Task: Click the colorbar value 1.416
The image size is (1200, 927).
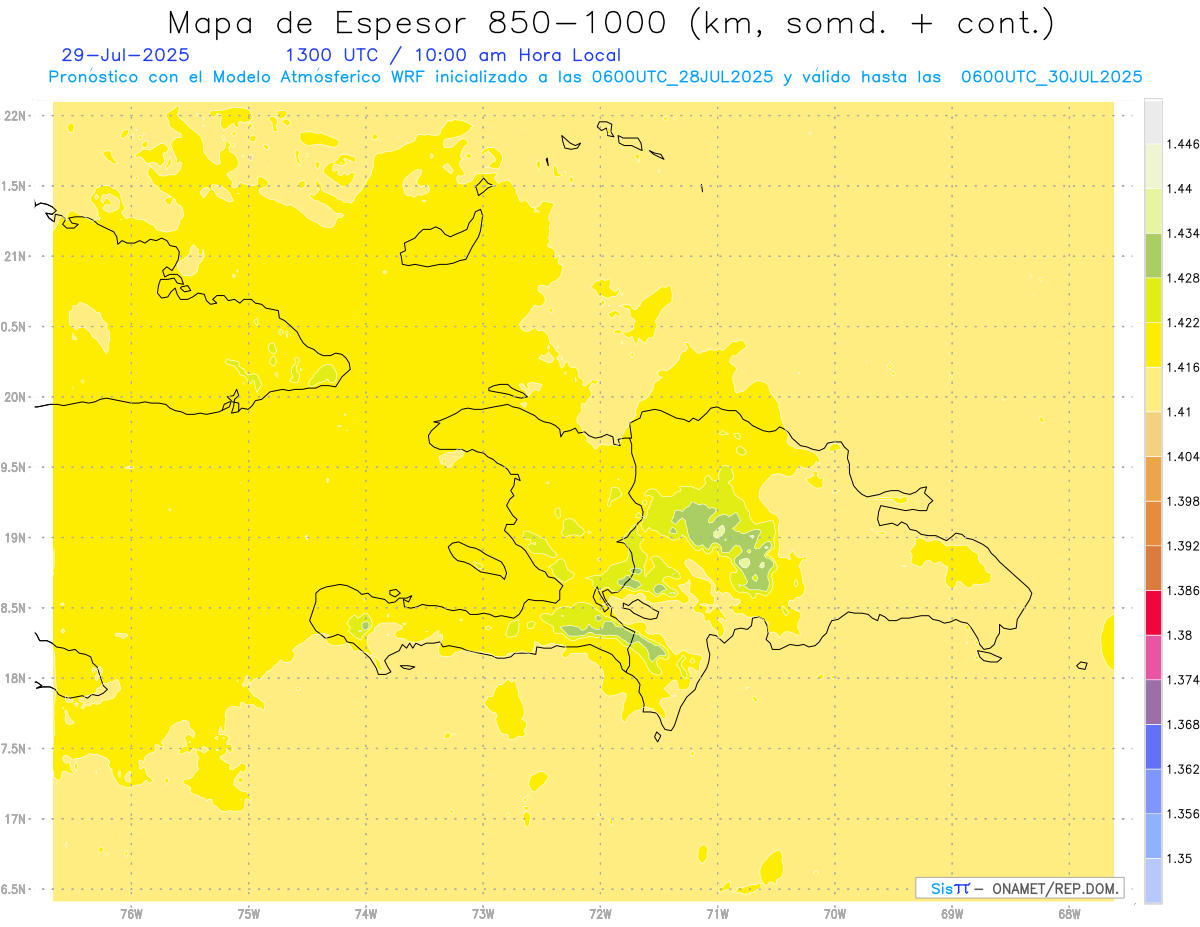Action: pos(1185,367)
